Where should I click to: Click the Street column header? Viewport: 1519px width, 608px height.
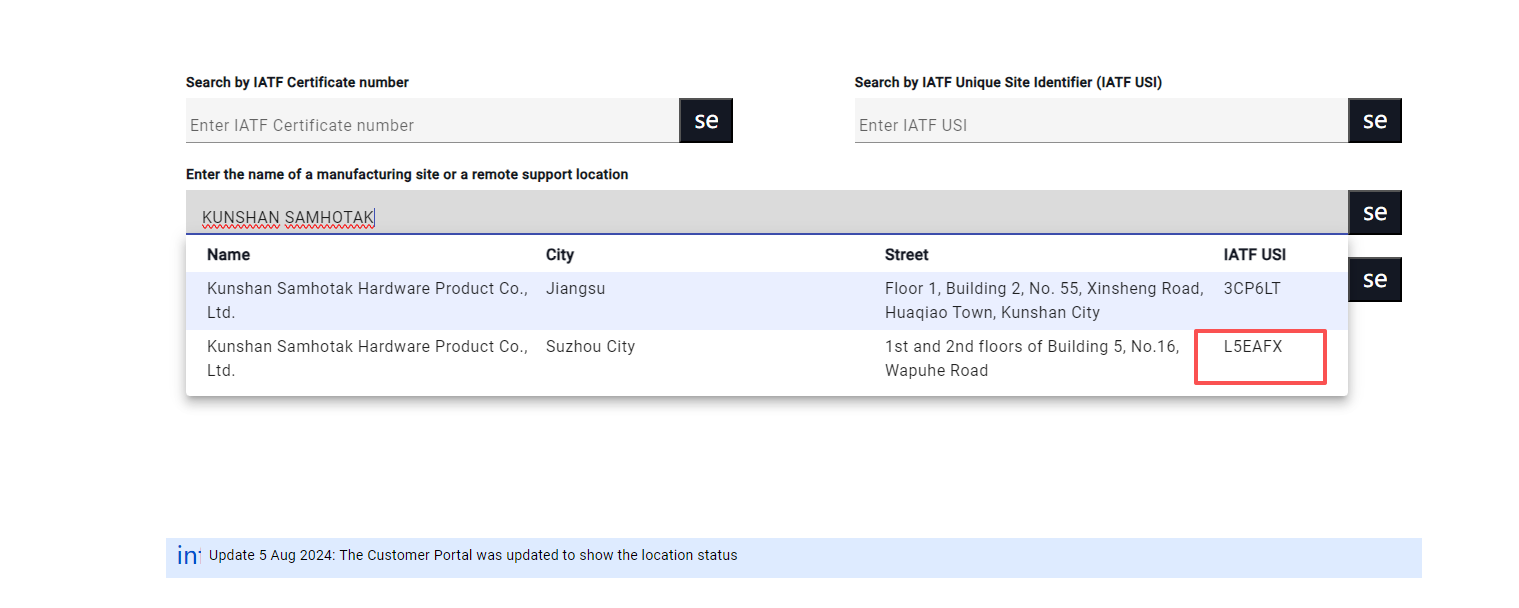click(907, 254)
